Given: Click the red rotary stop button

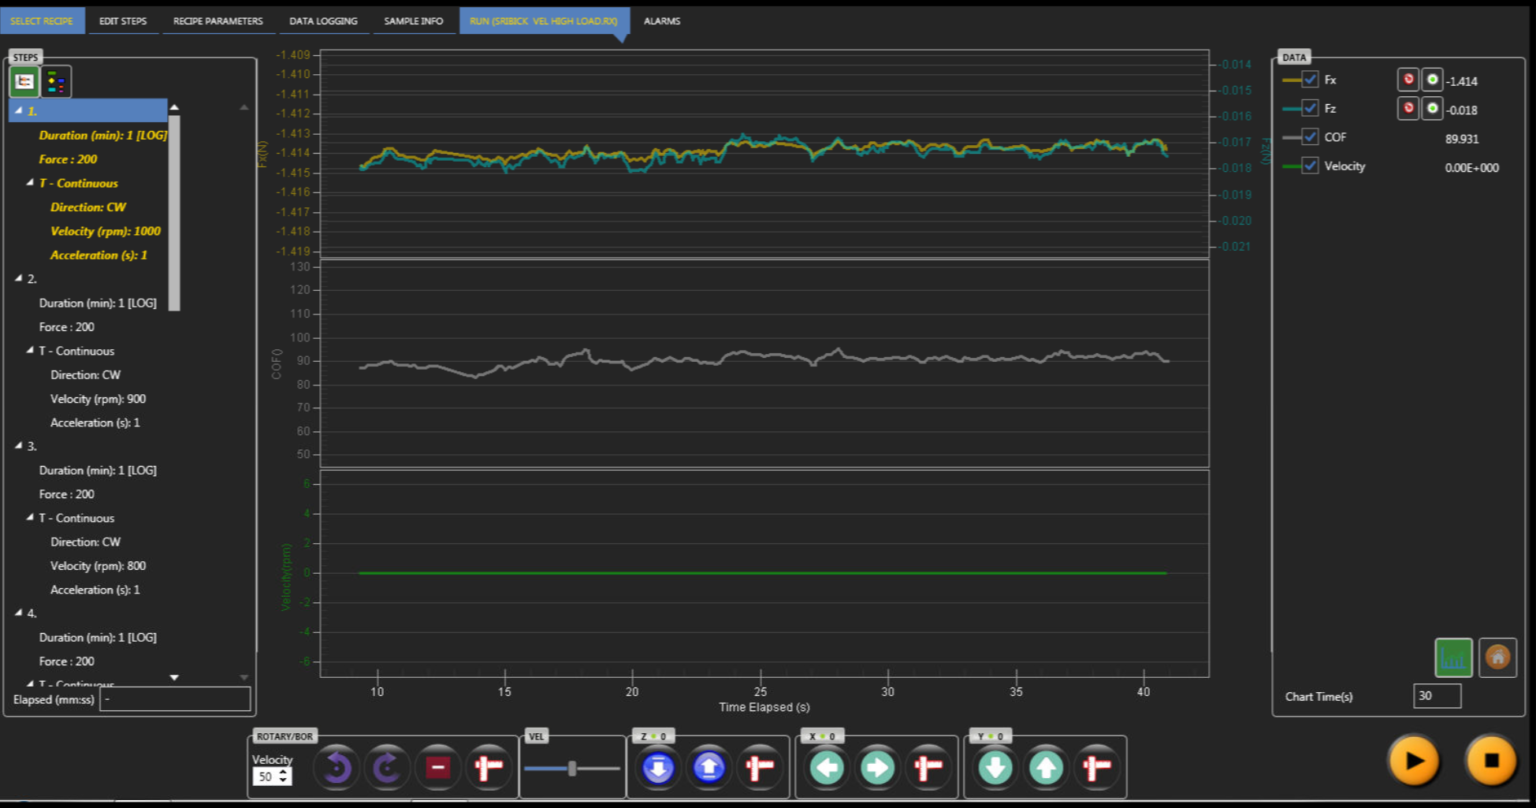Looking at the screenshot, I should [x=438, y=768].
